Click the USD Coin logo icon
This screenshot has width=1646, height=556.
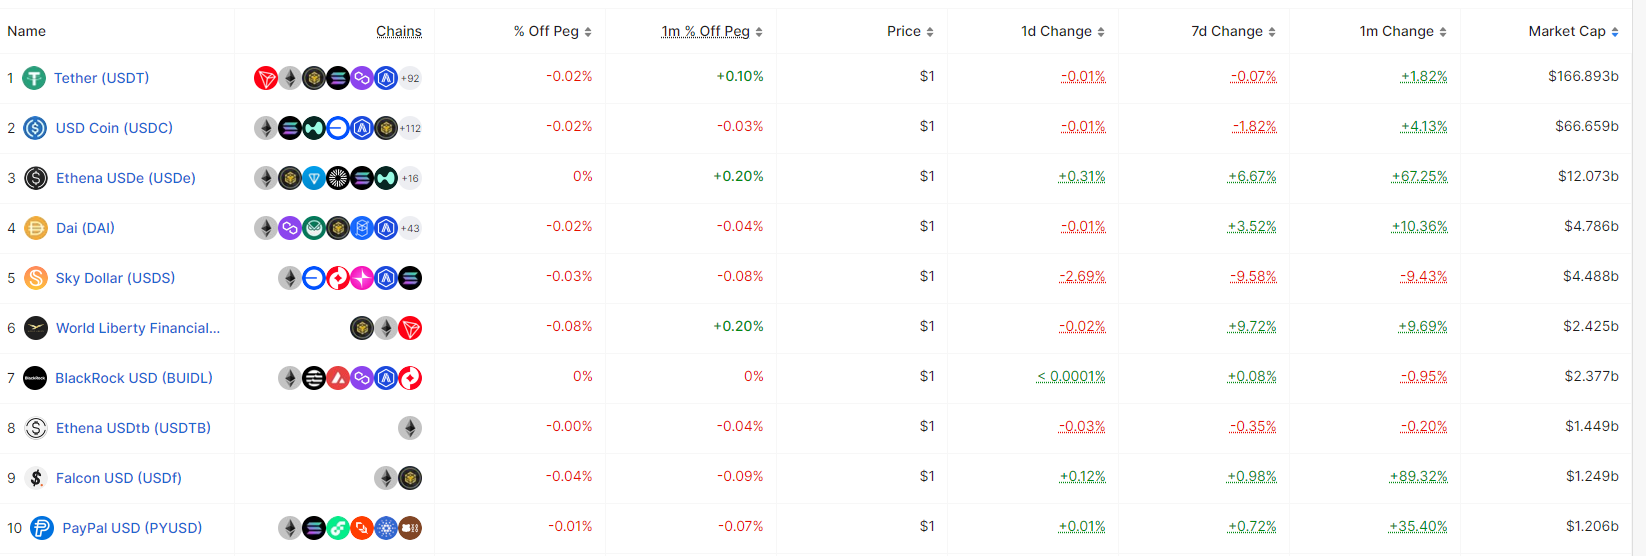coord(35,128)
